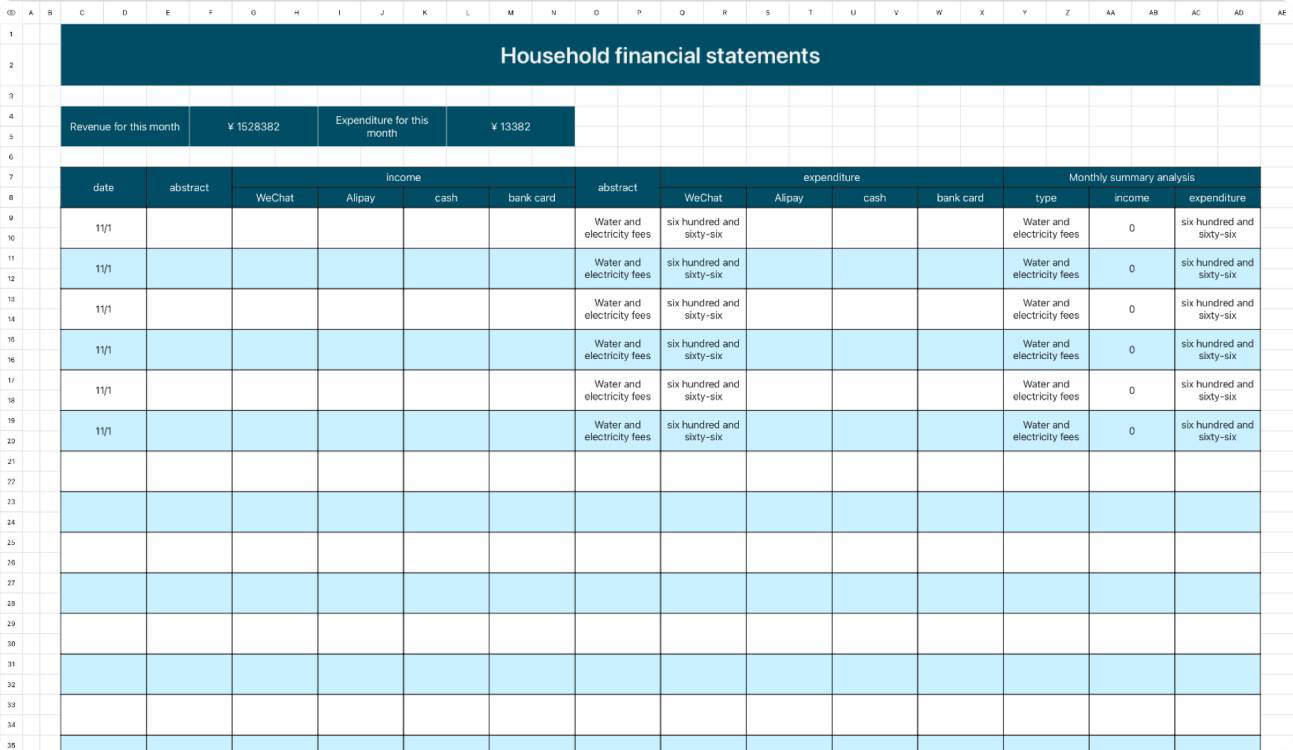
Task: Click the type header in monthly summary
Action: [x=1046, y=198]
